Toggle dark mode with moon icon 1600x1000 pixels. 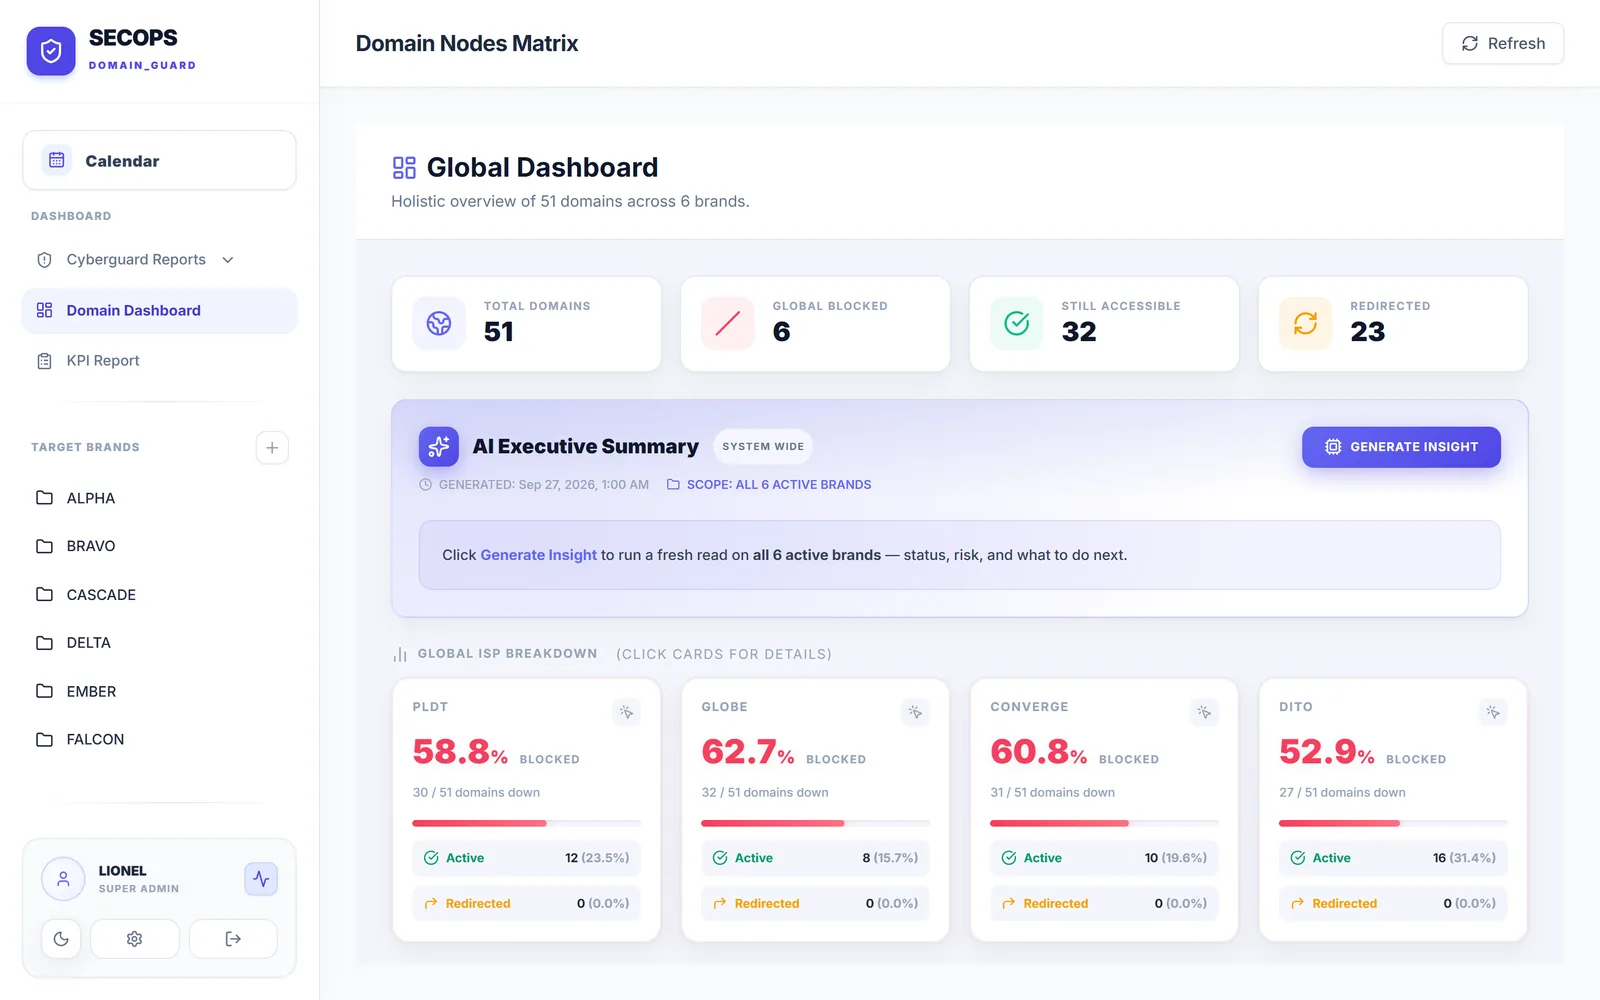coord(61,939)
